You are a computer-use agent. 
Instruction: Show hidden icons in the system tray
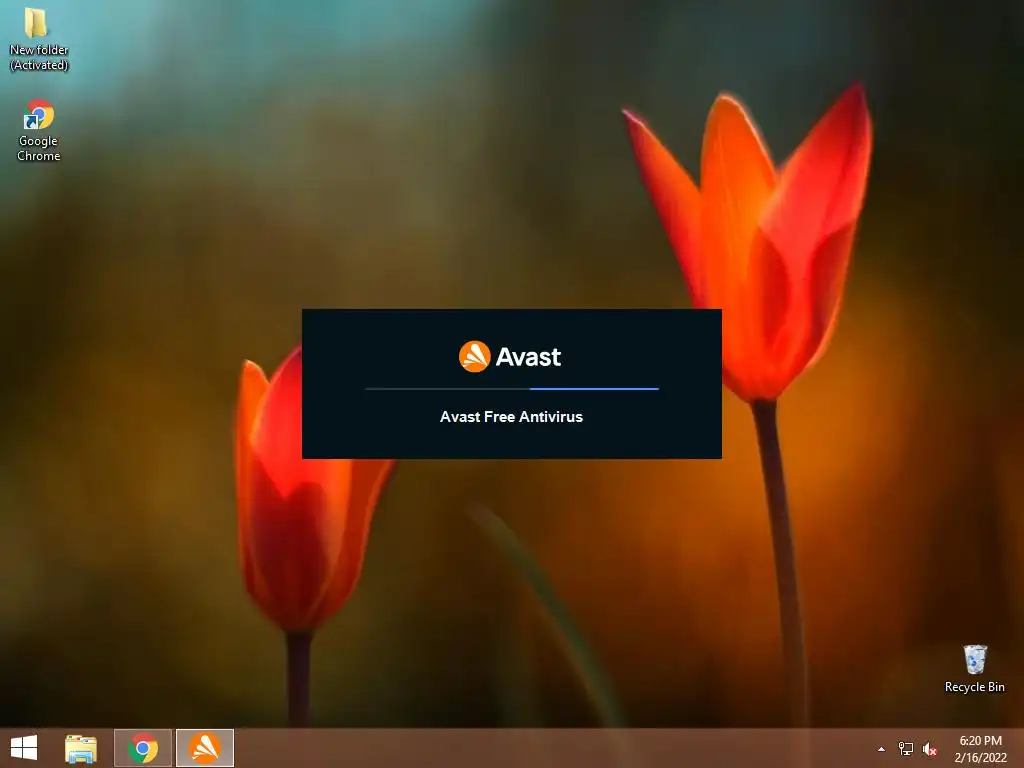point(881,749)
